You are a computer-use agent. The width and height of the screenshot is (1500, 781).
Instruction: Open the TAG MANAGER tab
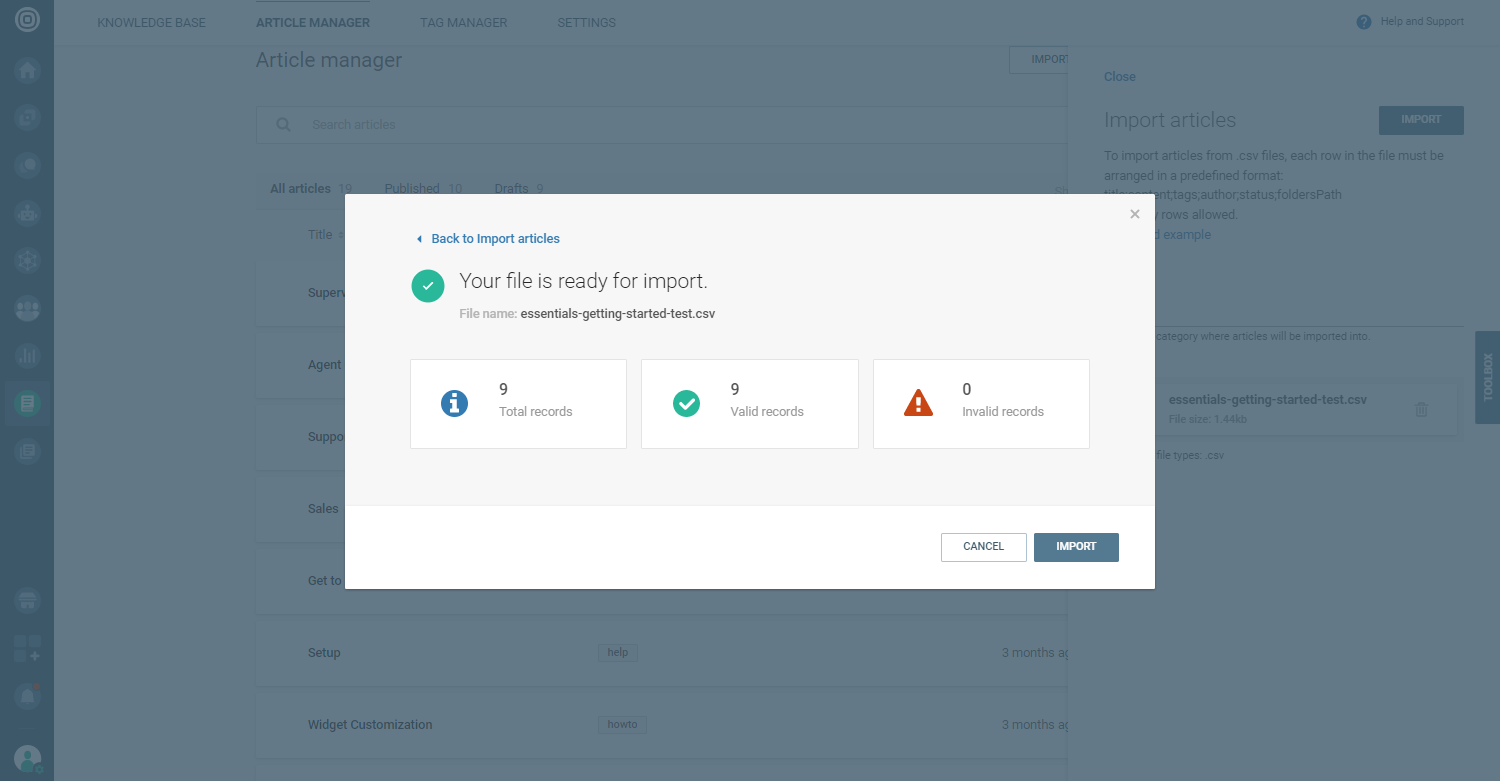click(x=464, y=23)
